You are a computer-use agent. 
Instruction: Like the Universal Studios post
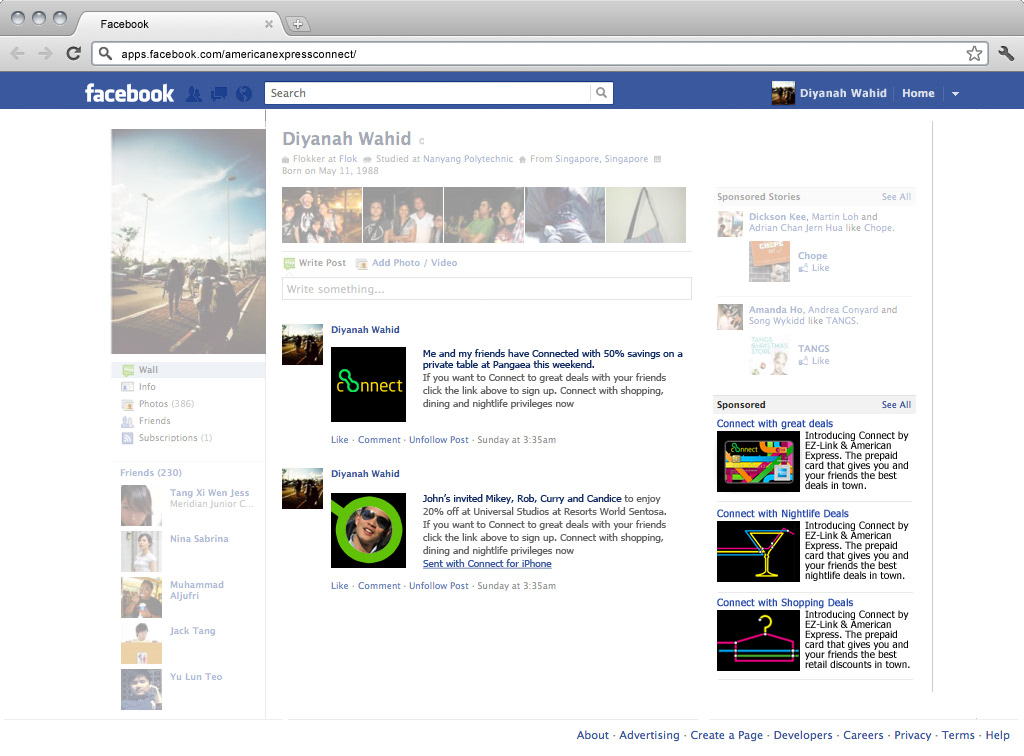(340, 586)
